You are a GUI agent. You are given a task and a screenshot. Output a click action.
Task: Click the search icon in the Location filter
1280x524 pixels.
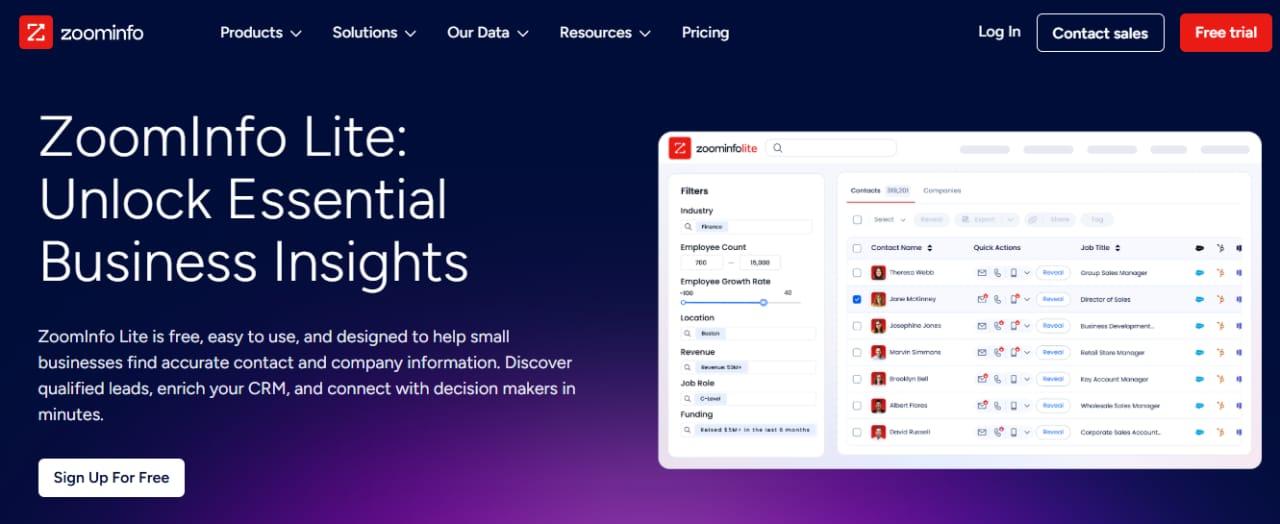(688, 333)
